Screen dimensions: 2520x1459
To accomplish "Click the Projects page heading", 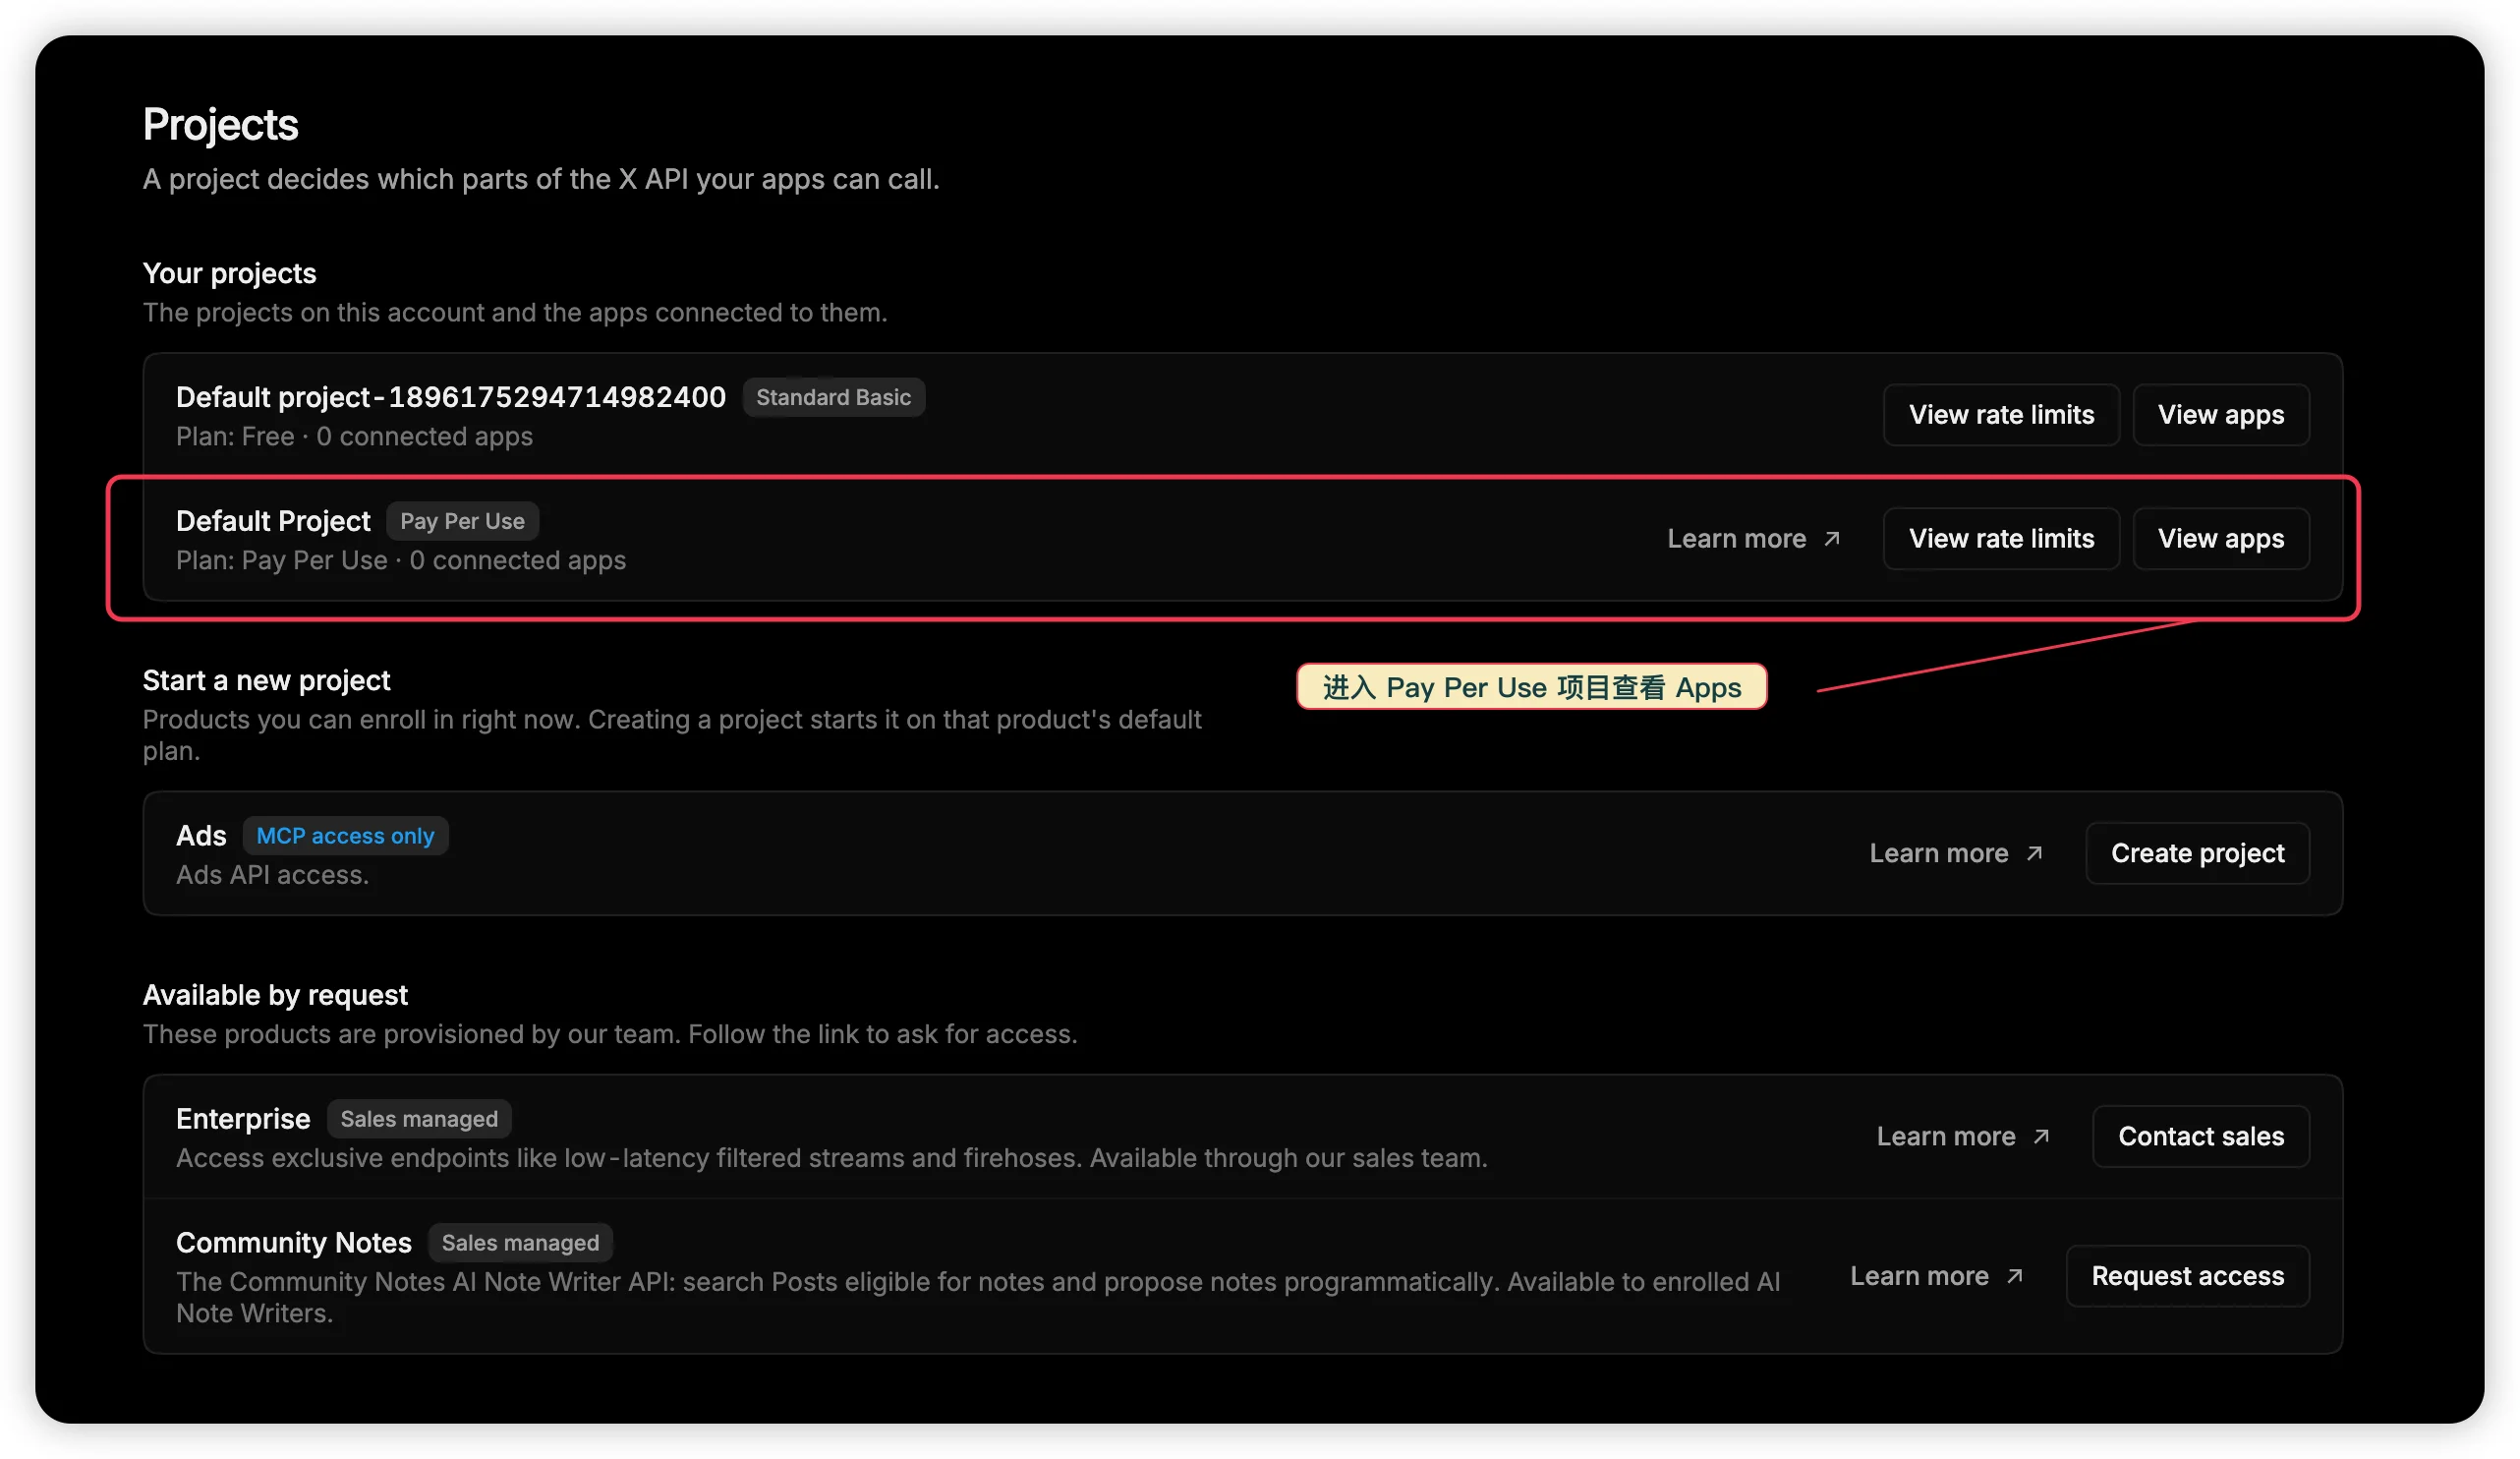I will coord(221,124).
